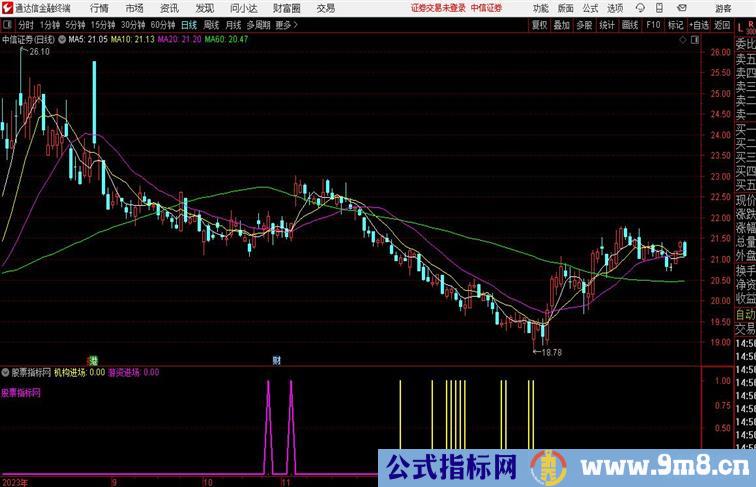Open the 版面 menu
Viewport: 756px width, 487px height.
pyautogui.click(x=566, y=8)
